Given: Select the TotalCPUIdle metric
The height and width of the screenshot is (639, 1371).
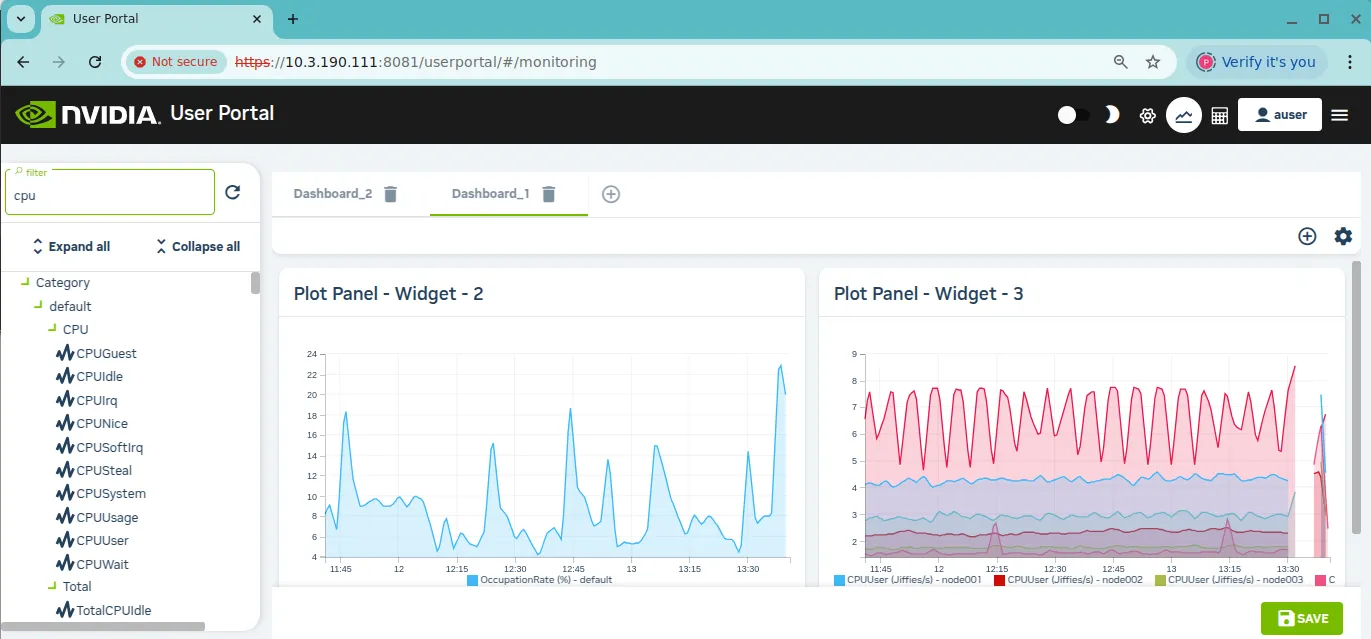Looking at the screenshot, I should 114,610.
